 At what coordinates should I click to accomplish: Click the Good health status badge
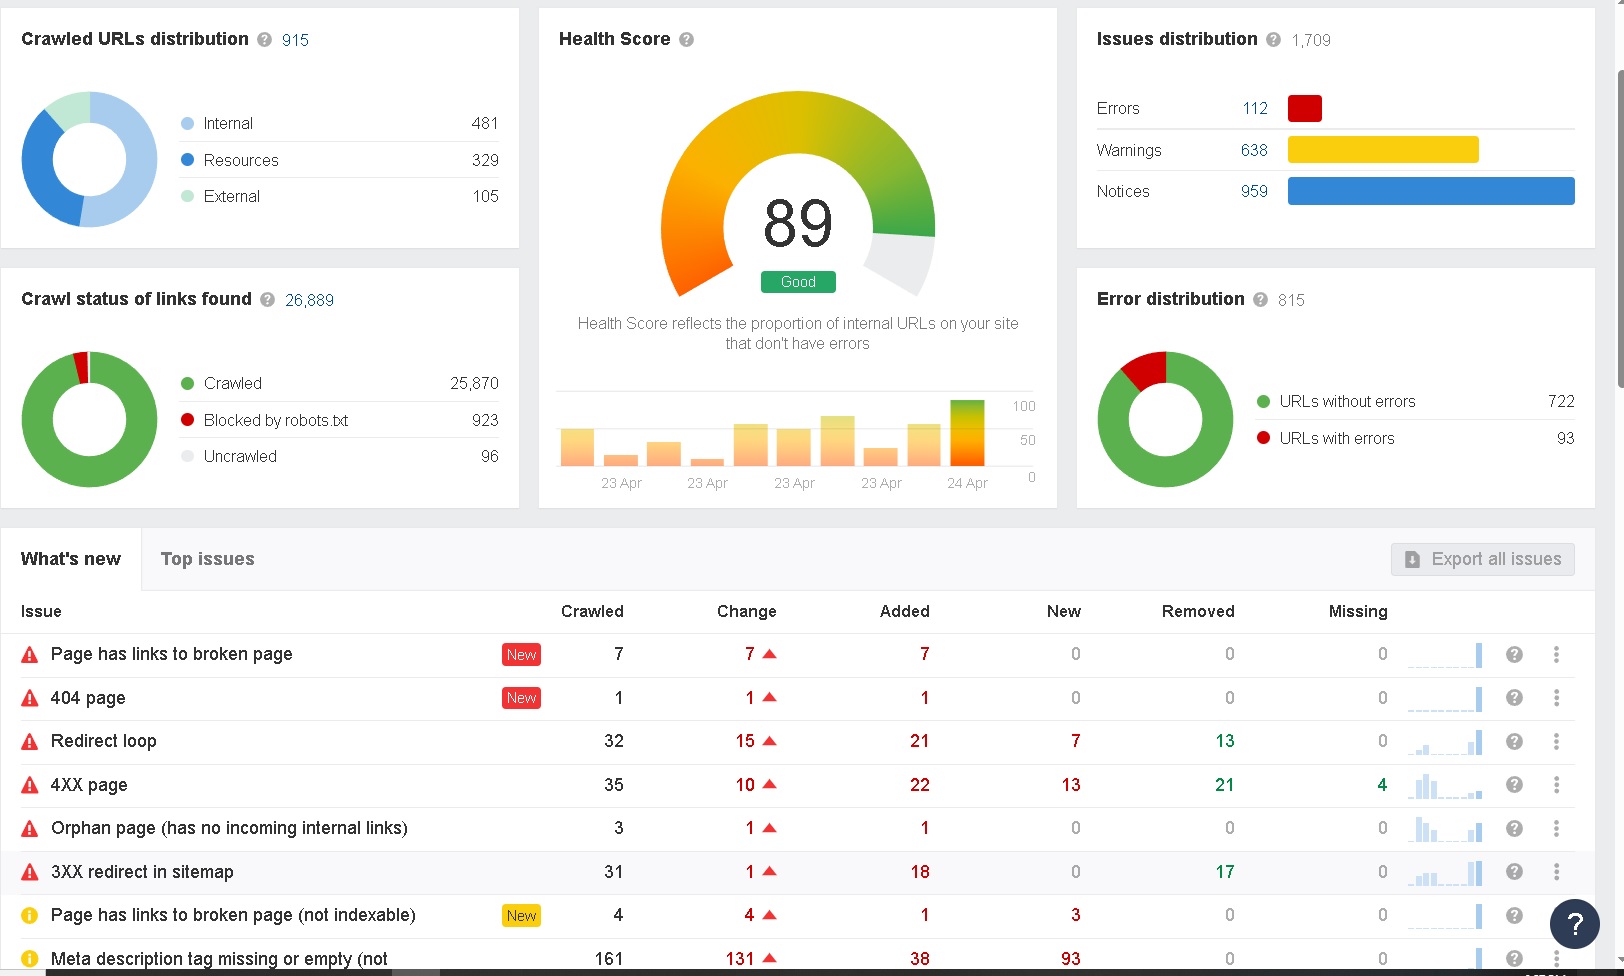click(798, 282)
